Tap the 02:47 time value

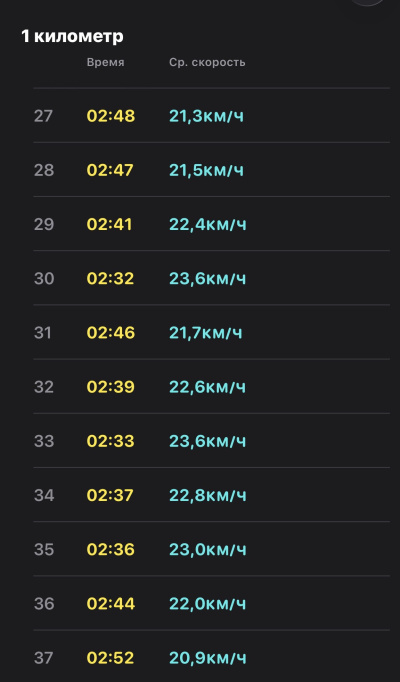(x=110, y=170)
